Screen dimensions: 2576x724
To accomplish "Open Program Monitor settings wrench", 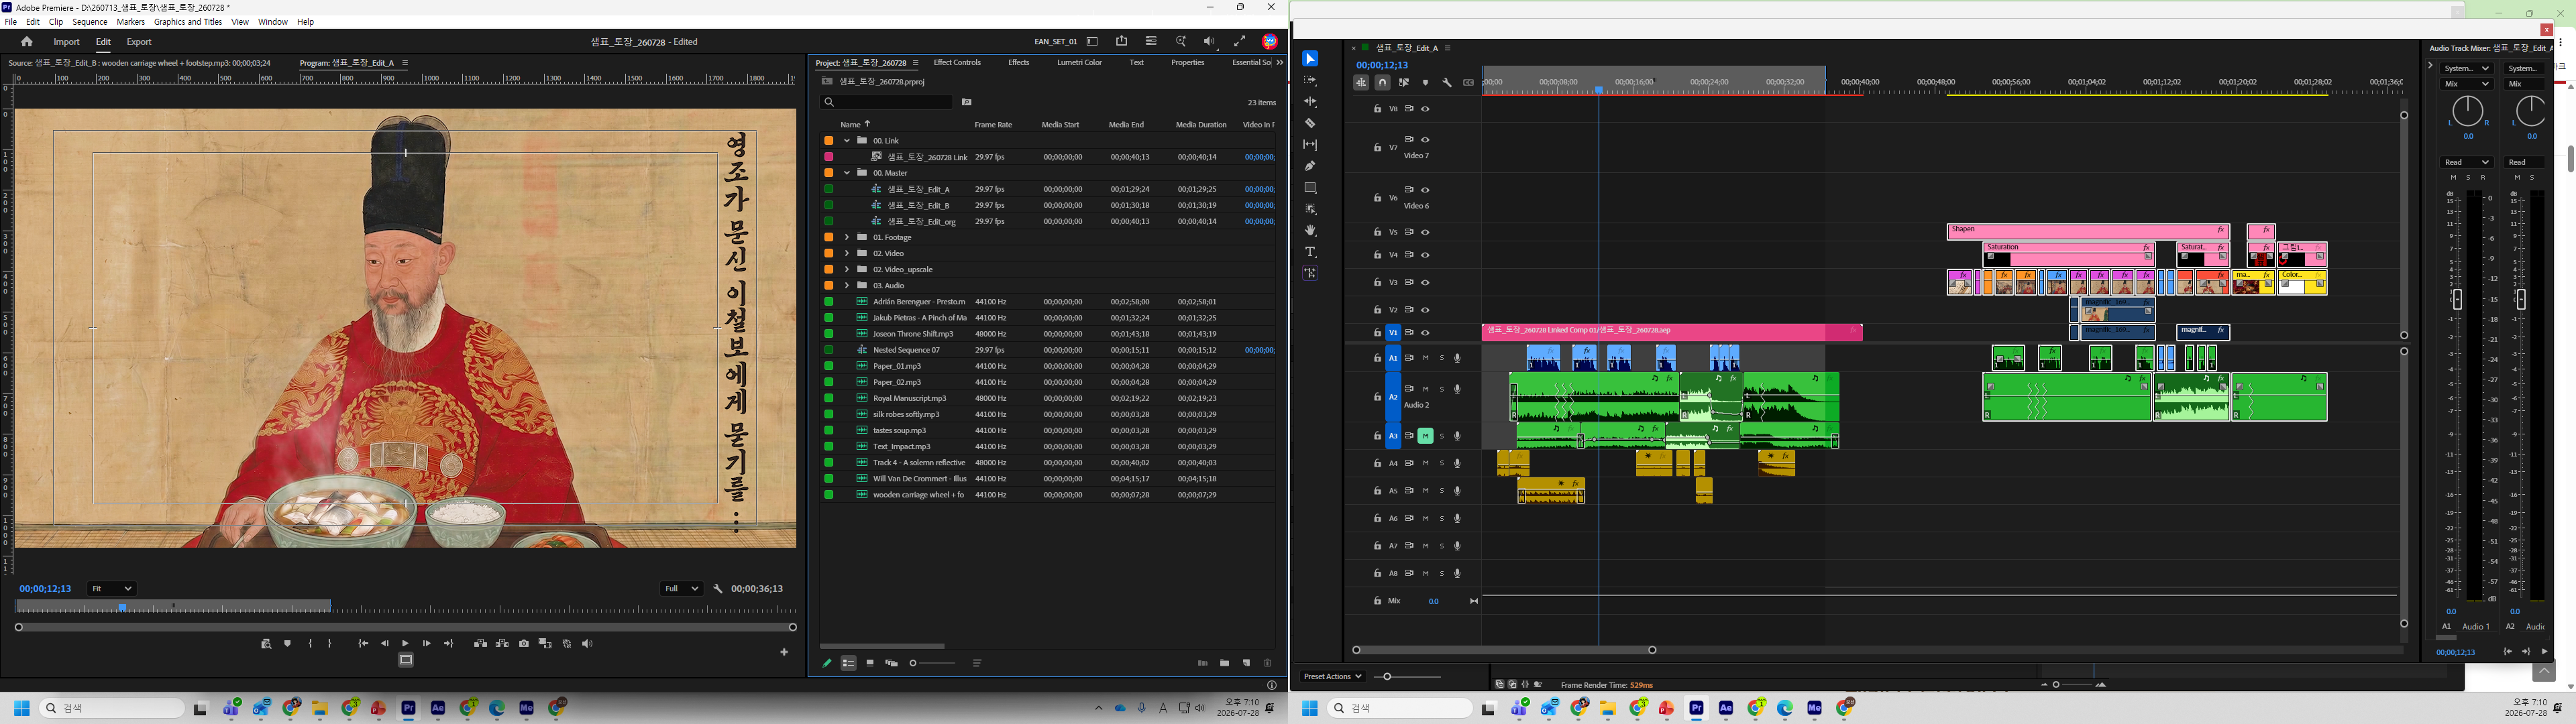I will [x=718, y=589].
